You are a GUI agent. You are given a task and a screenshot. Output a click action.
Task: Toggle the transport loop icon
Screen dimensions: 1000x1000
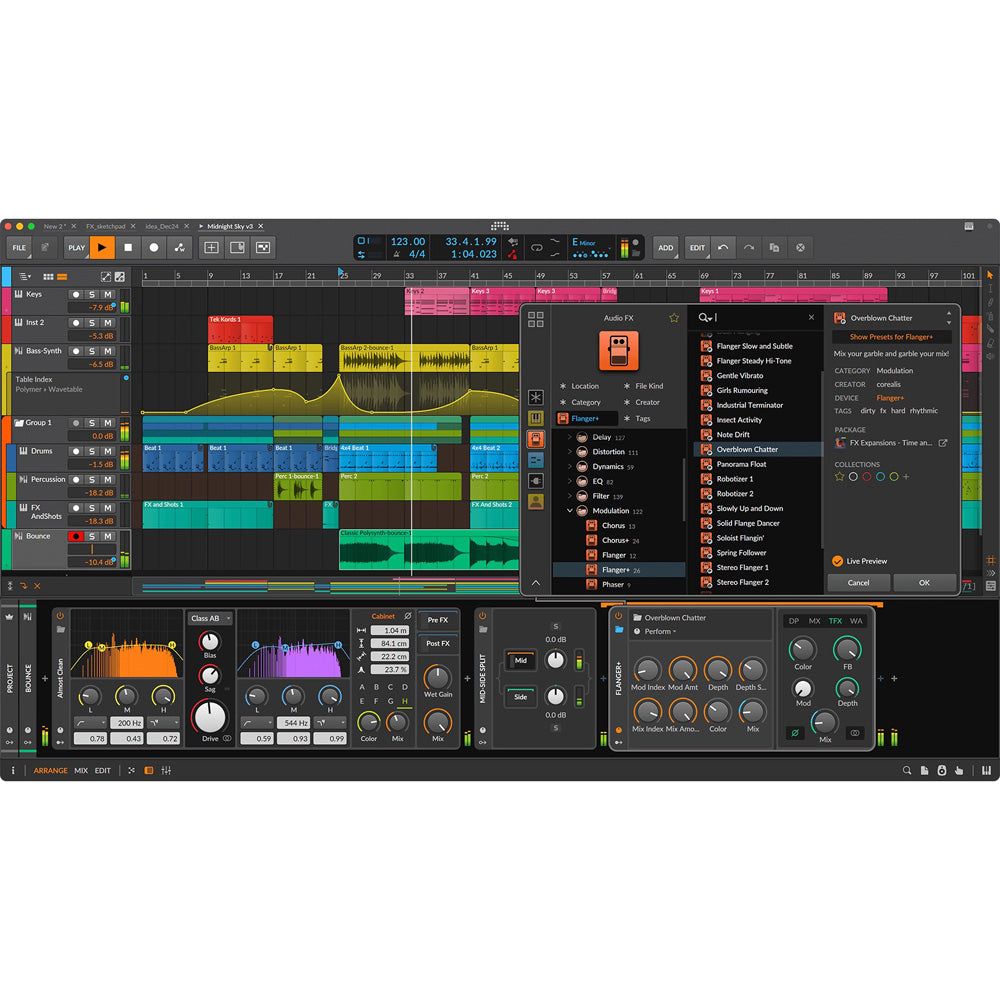(537, 247)
